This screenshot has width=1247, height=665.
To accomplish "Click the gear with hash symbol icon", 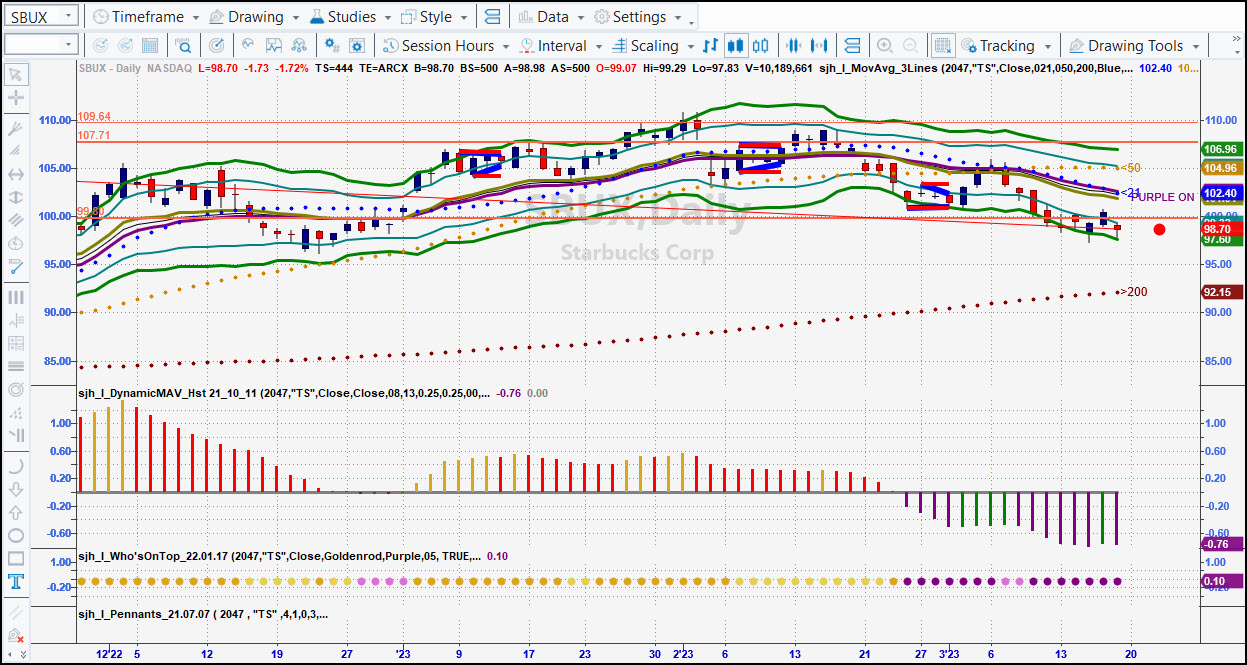I will 332,45.
